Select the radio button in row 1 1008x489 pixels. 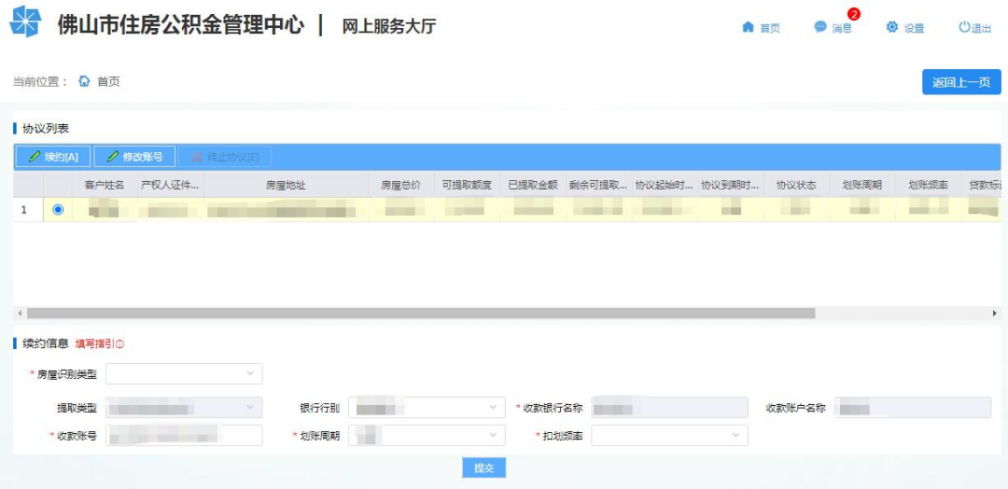pyautogui.click(x=58, y=209)
